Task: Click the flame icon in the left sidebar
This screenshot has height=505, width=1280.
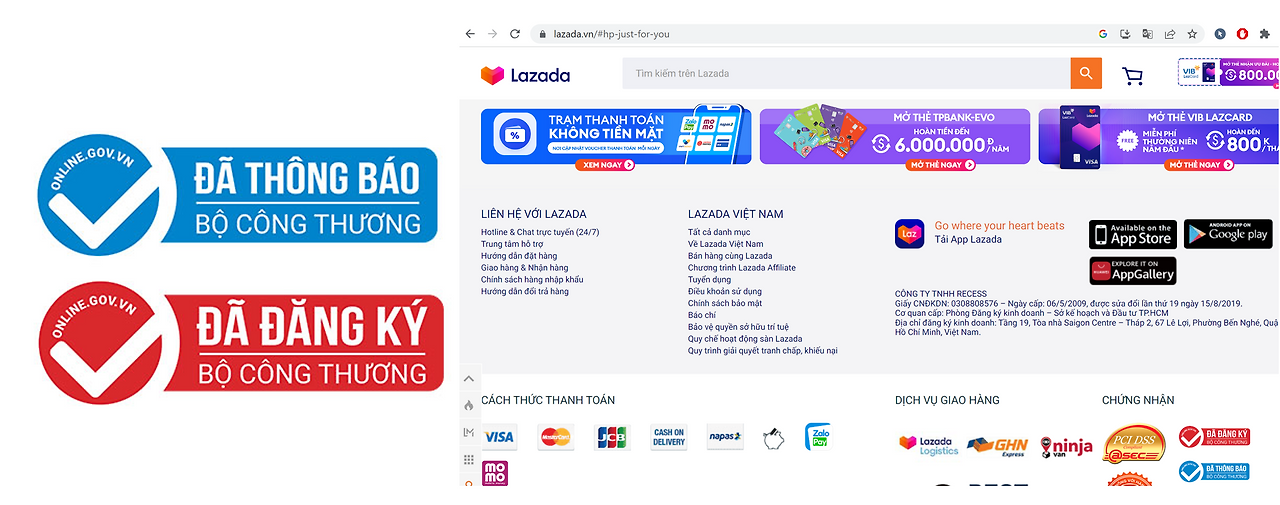Action: pos(468,405)
